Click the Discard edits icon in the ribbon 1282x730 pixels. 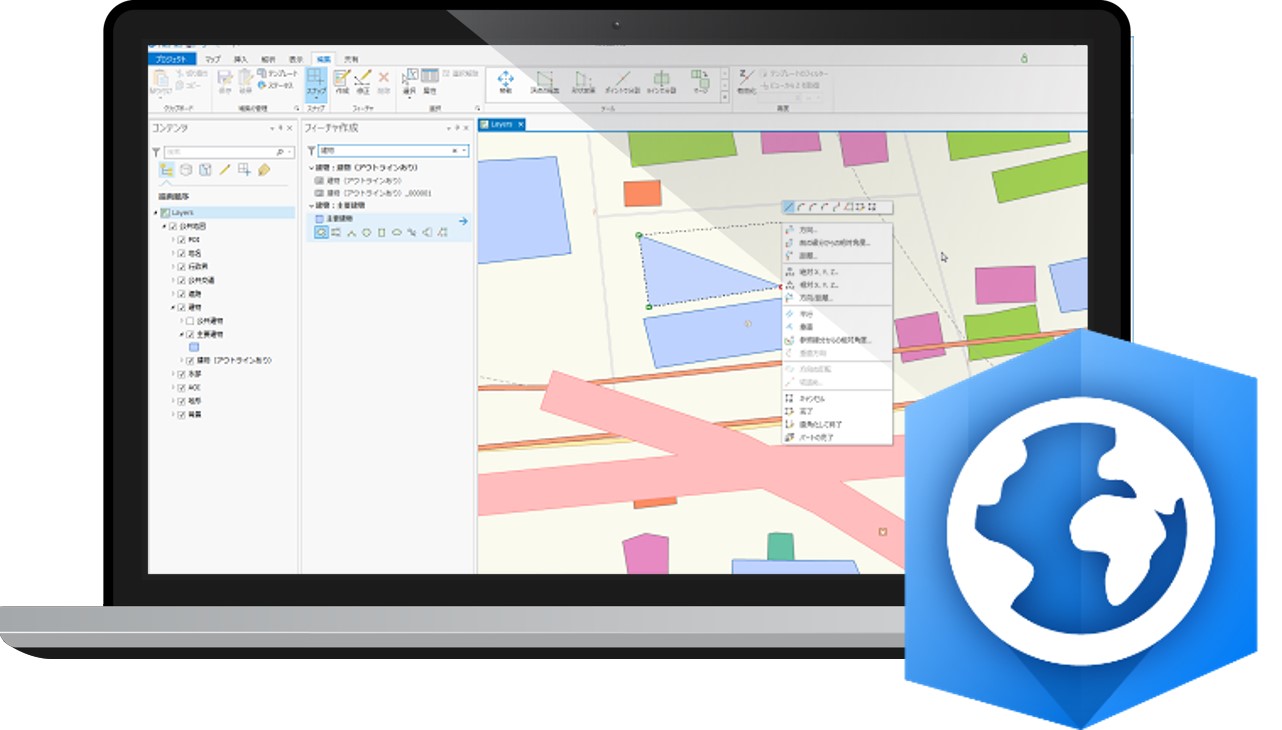tap(246, 79)
